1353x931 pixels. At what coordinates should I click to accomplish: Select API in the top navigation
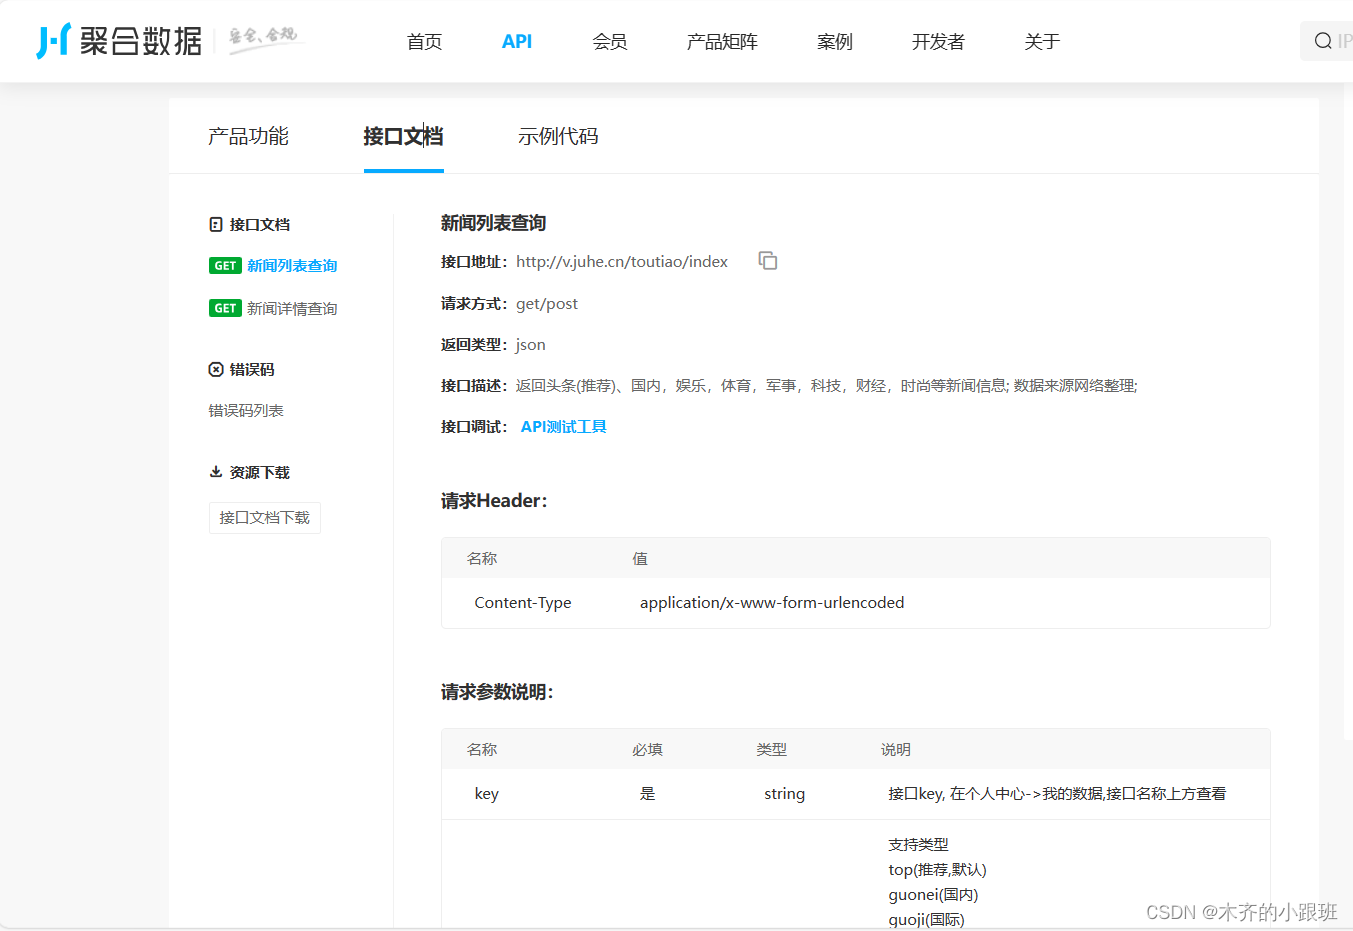[x=516, y=41]
